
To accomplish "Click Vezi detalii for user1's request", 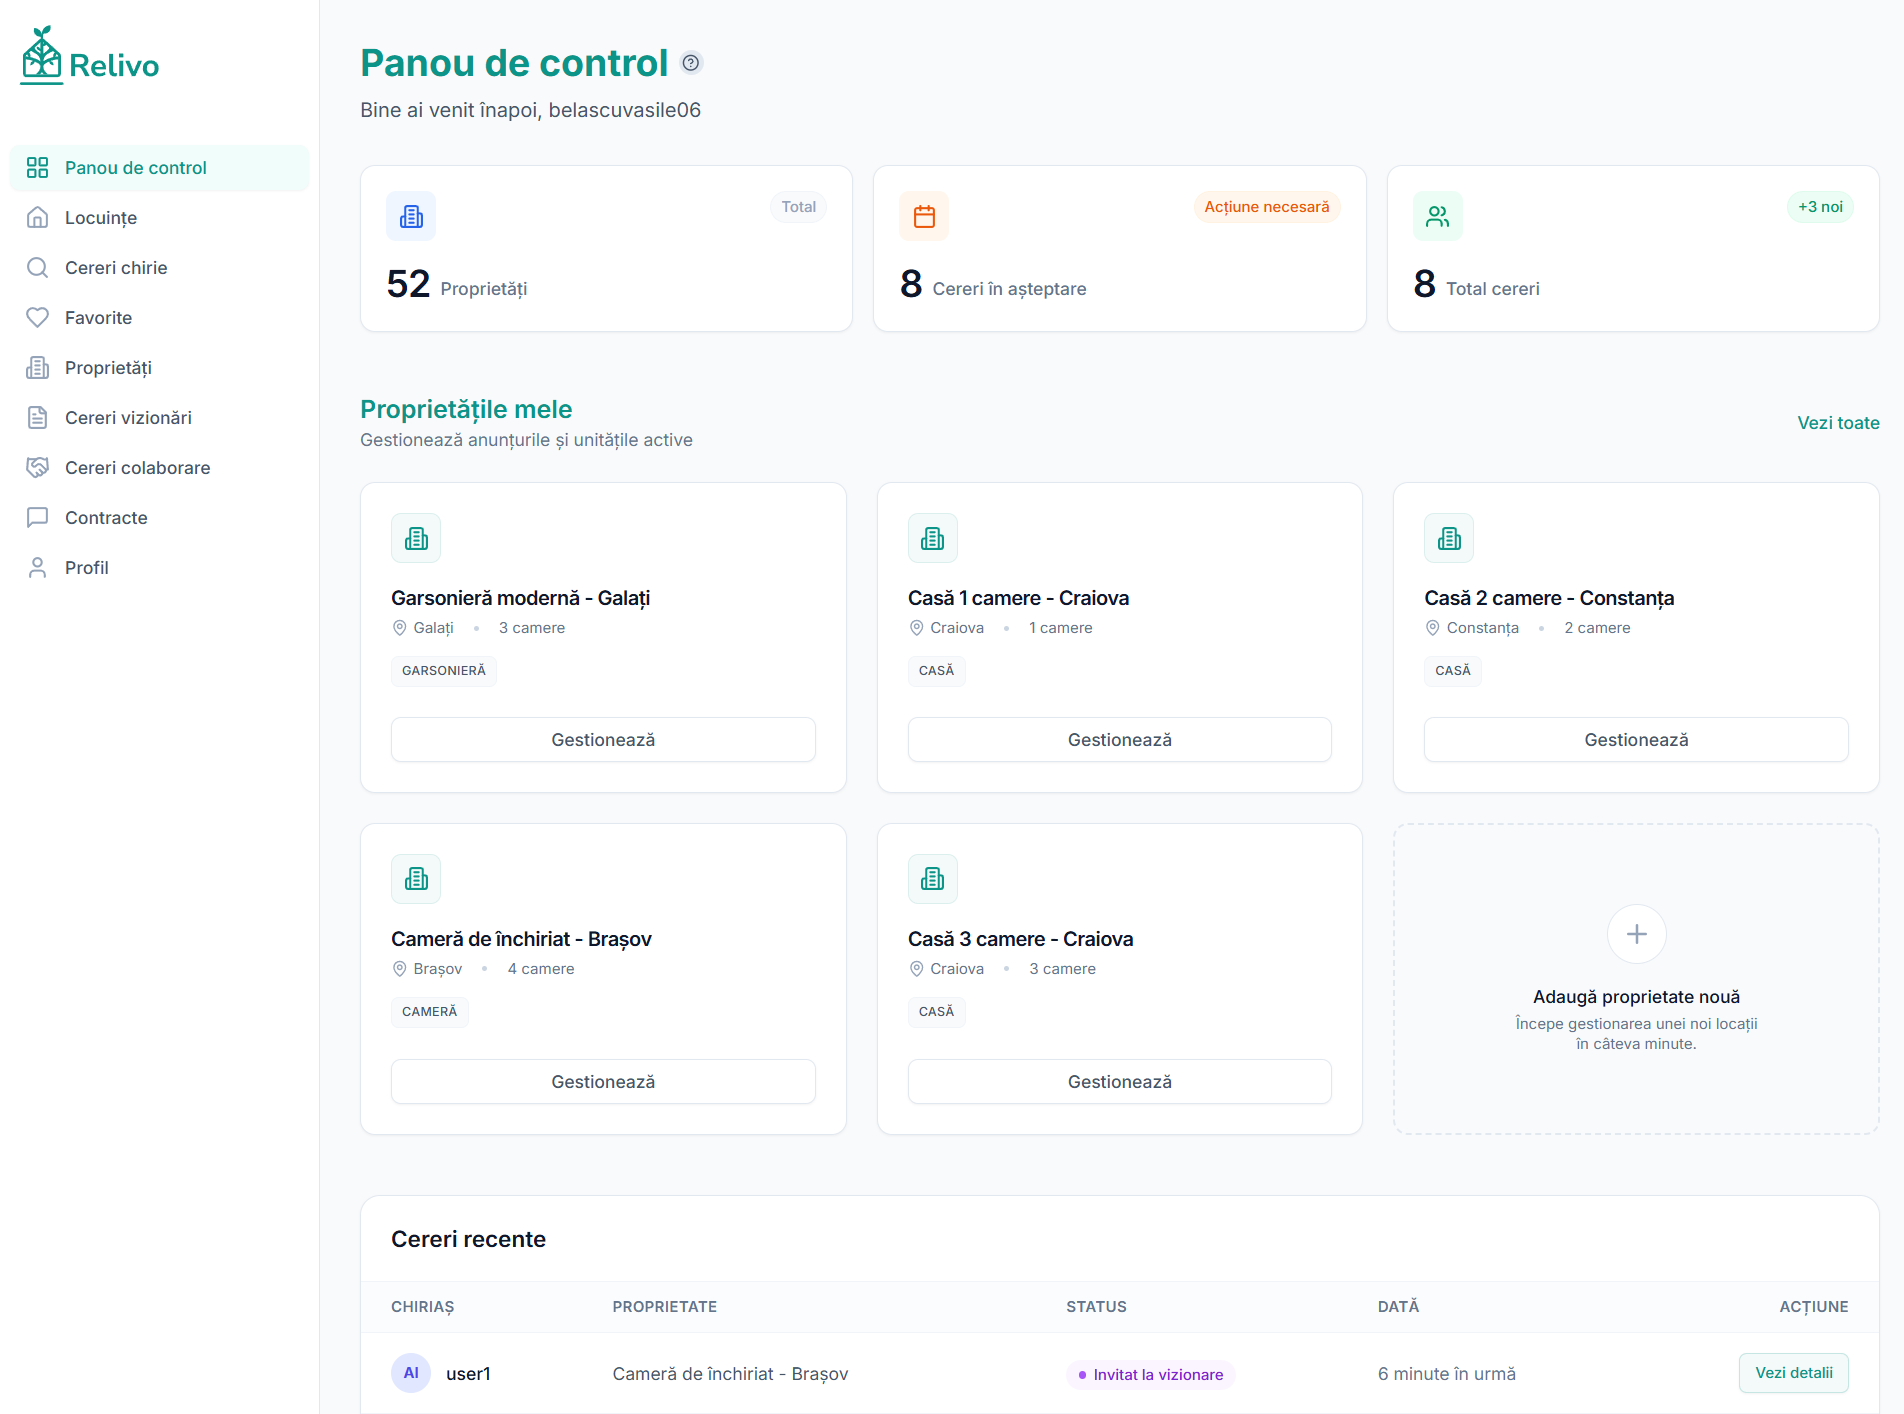I will [x=1794, y=1373].
